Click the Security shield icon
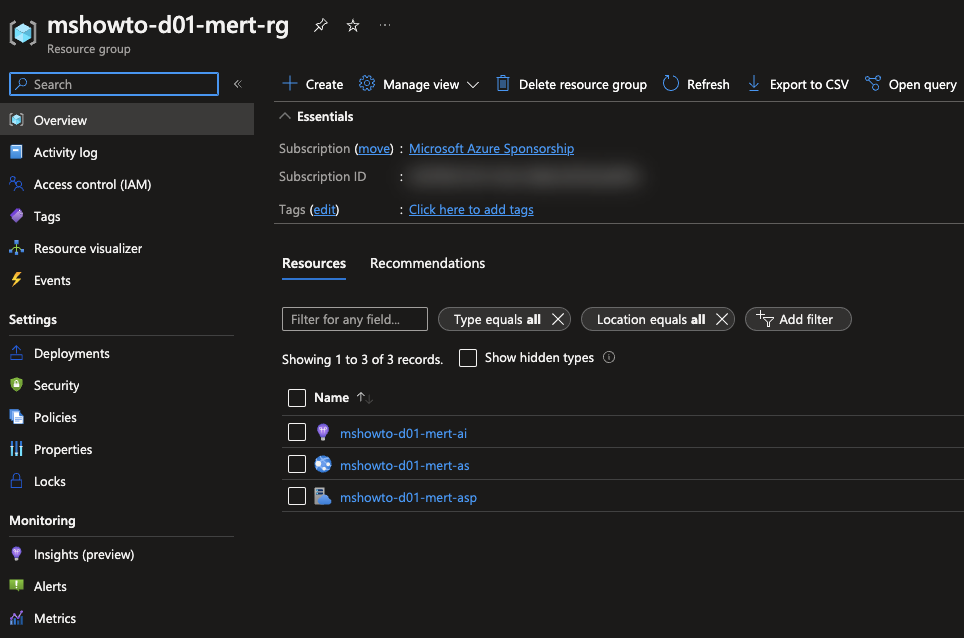Screen dimensions: 964x638 [x=17, y=385]
